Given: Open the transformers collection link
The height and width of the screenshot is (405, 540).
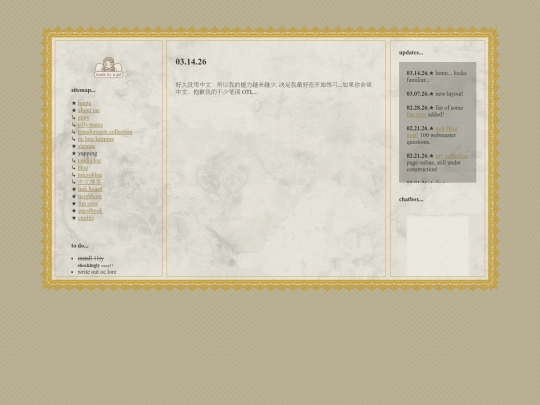Looking at the screenshot, I should 105,132.
